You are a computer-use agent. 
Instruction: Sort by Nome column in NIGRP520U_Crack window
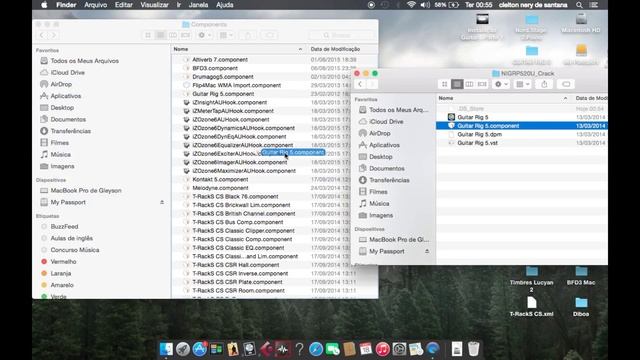point(504,98)
